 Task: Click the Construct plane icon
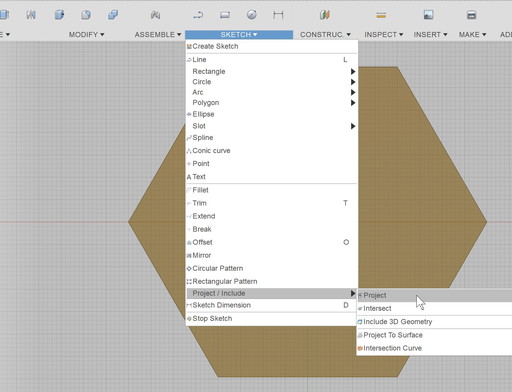pyautogui.click(x=325, y=15)
